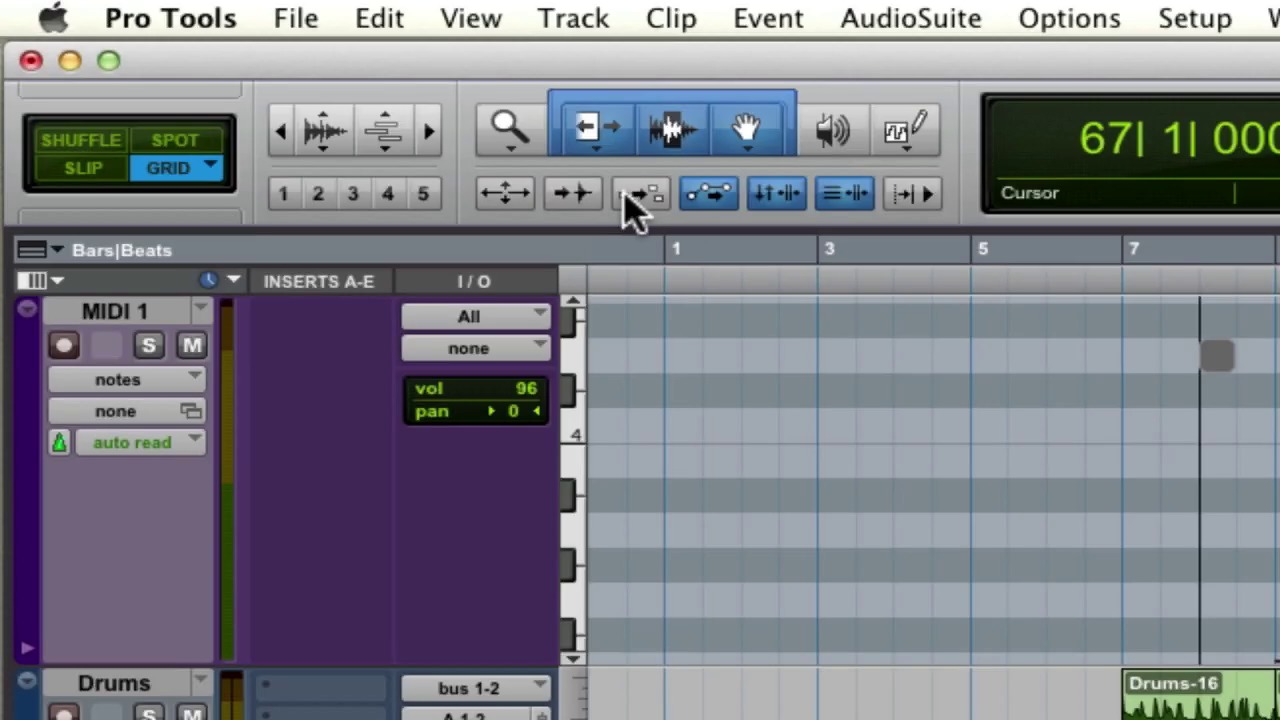Screen dimensions: 1280x720
Task: Open the Pro Tools application menu
Action: coord(171,18)
